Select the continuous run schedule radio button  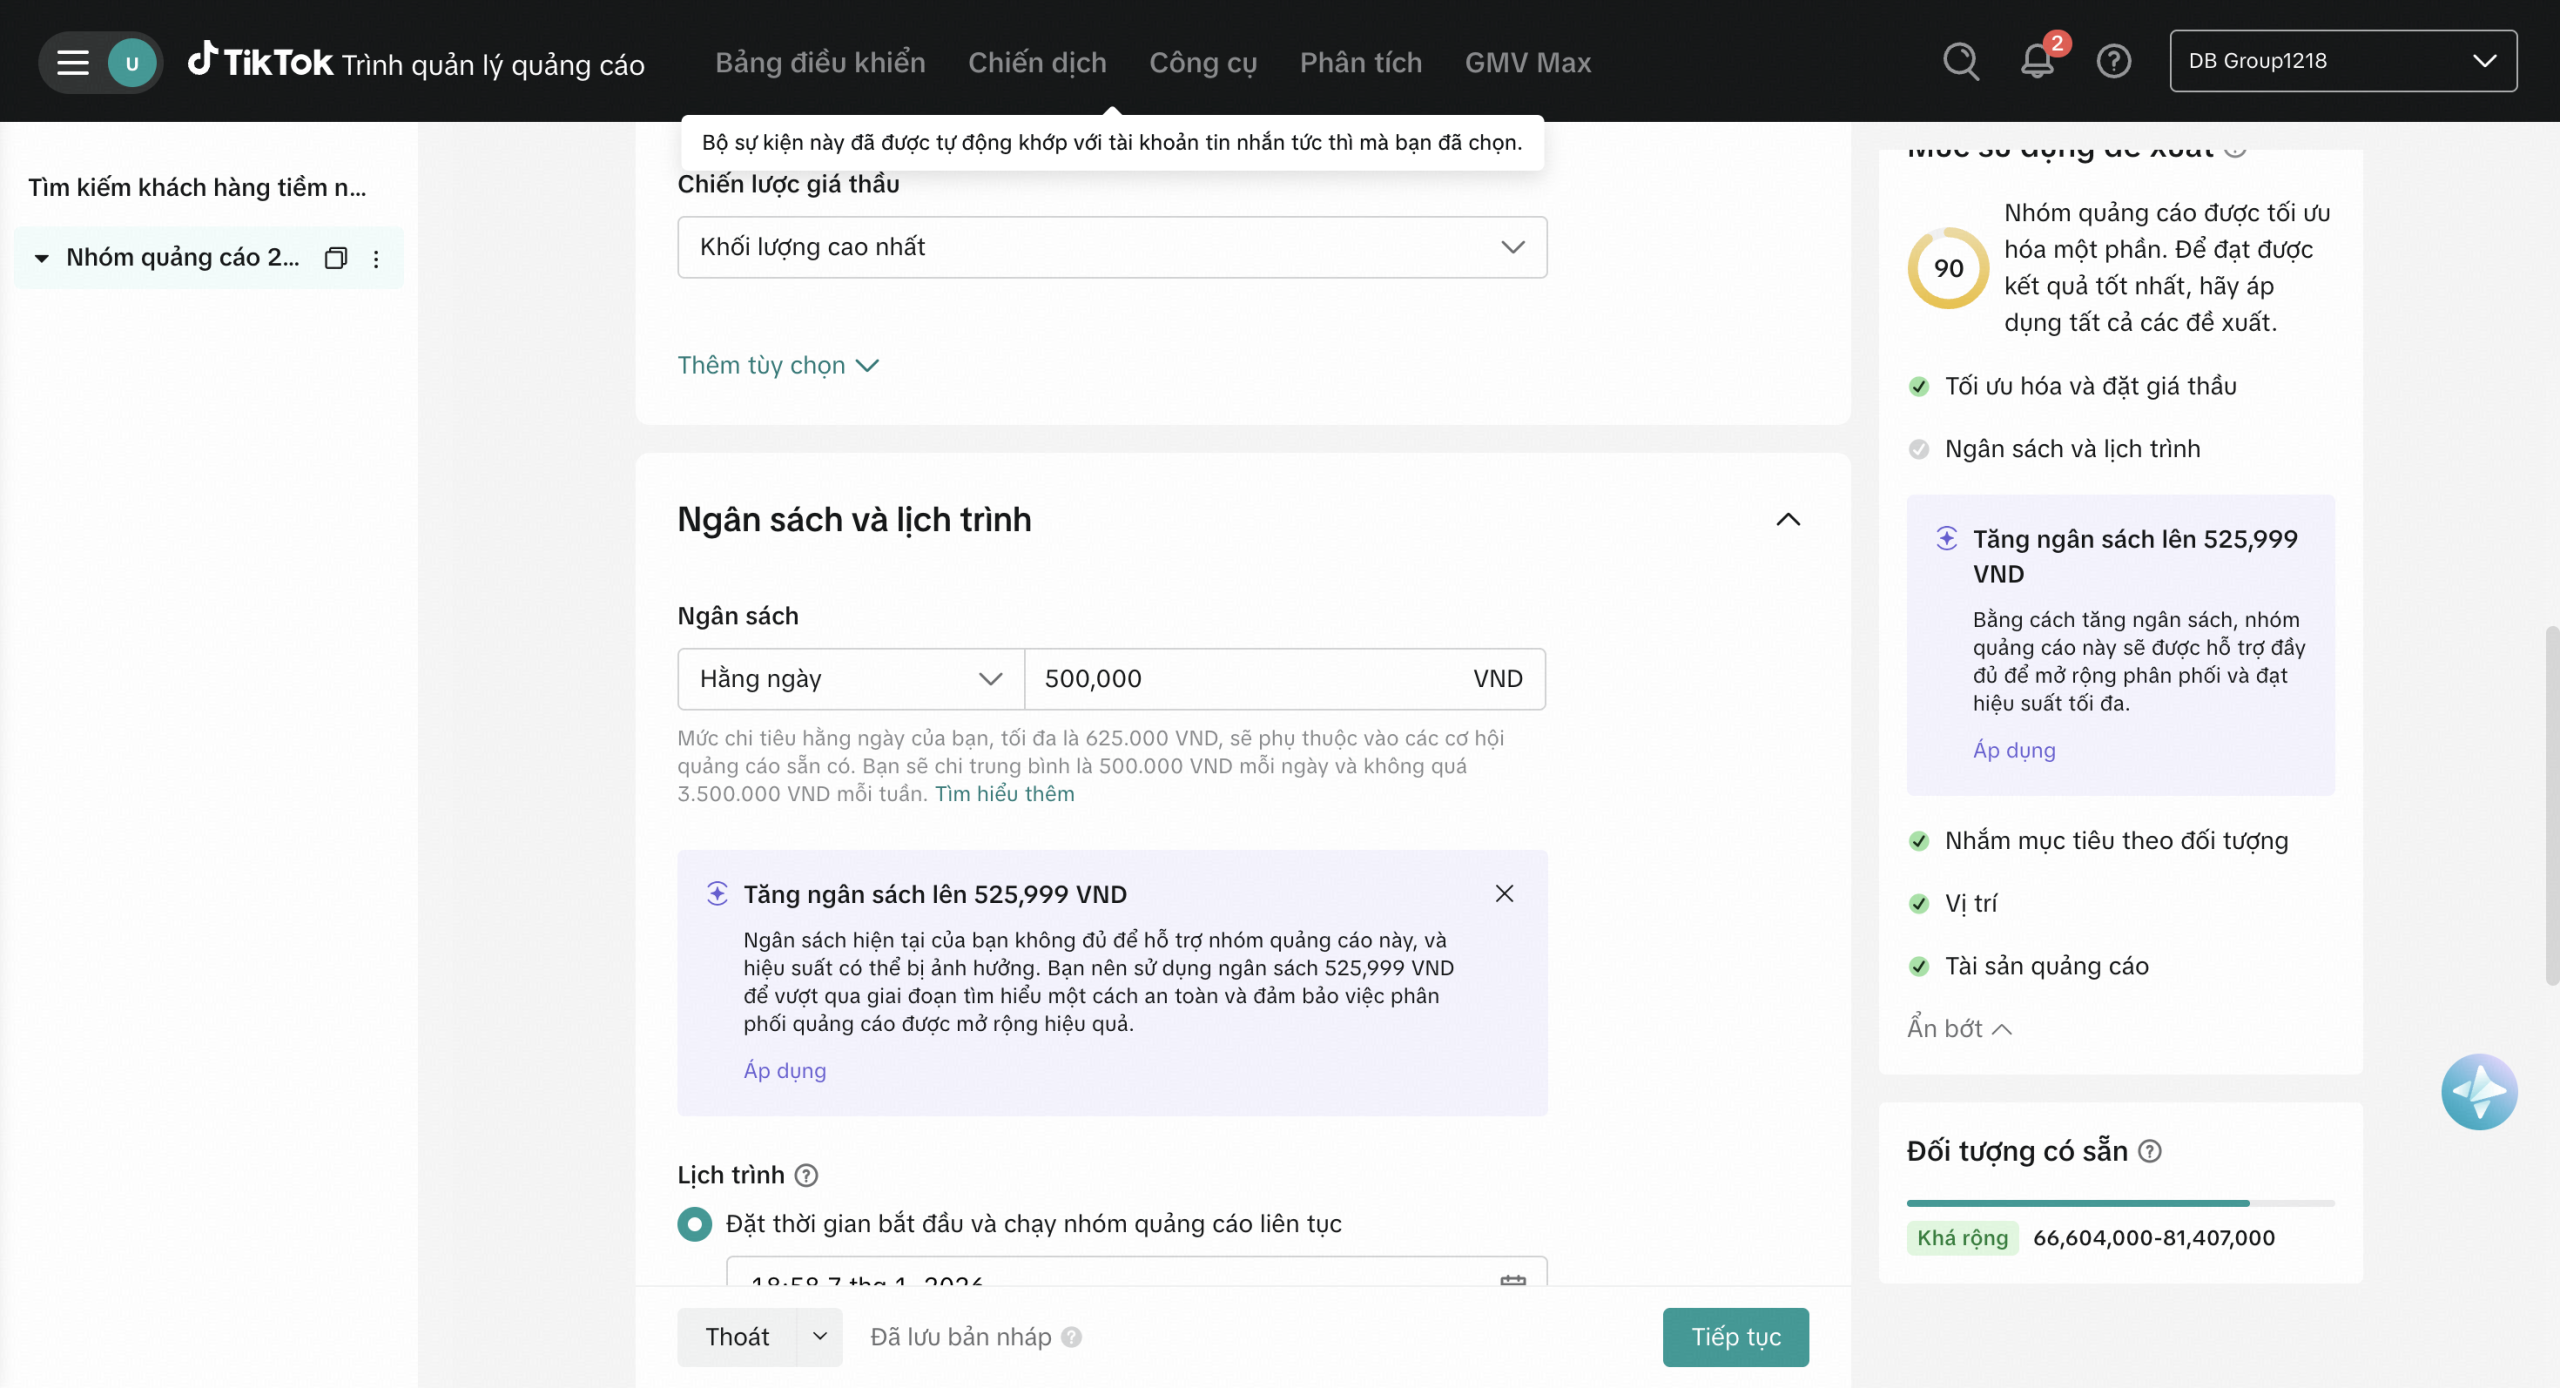click(694, 1223)
